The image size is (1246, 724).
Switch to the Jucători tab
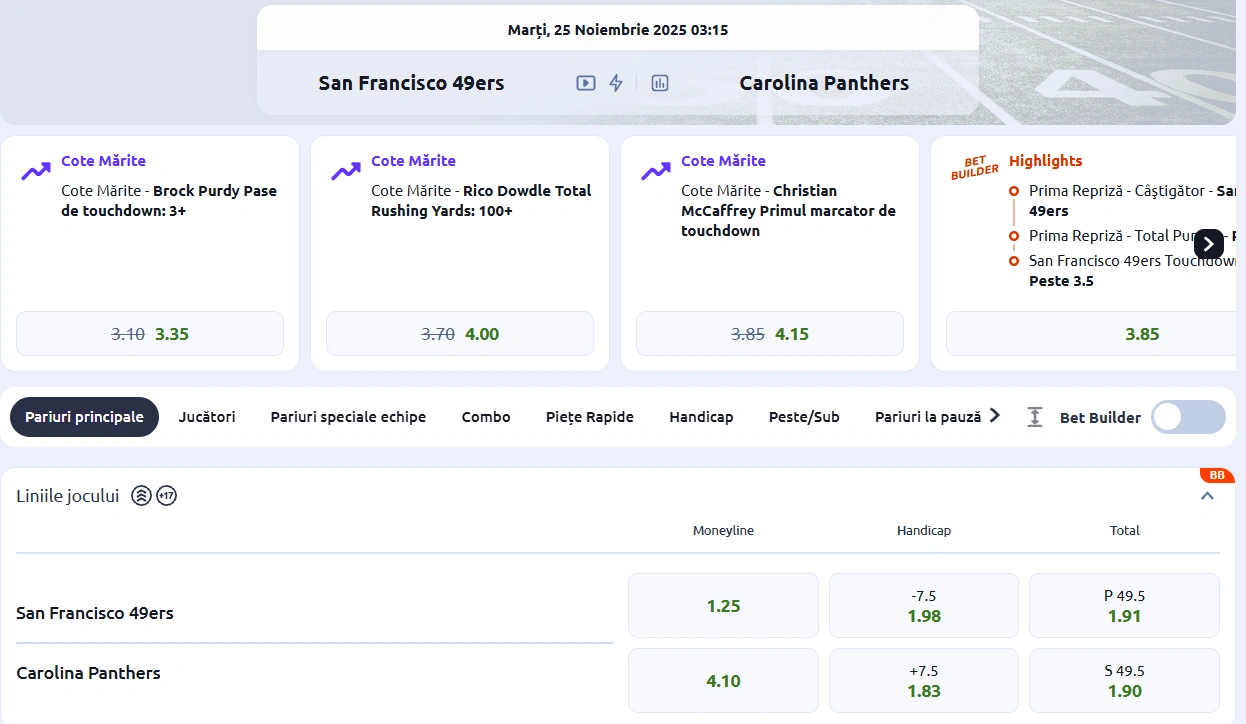(207, 417)
